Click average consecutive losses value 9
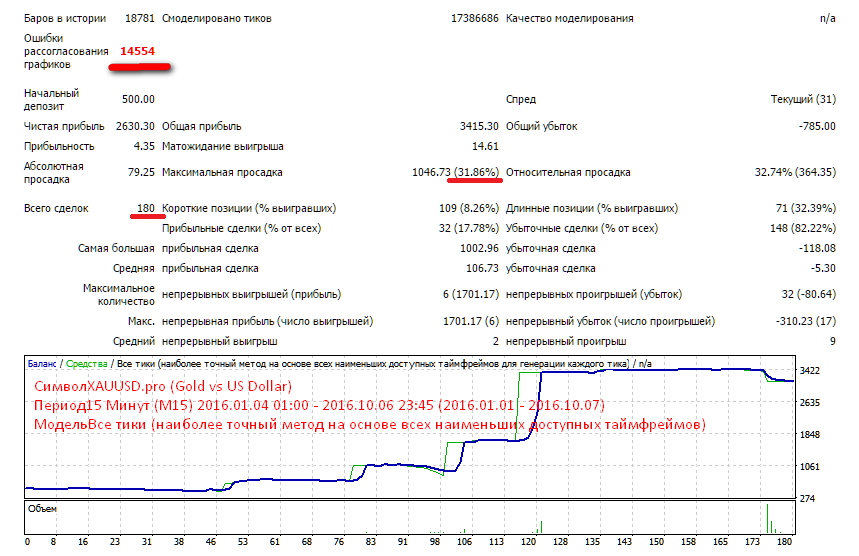 click(x=833, y=341)
